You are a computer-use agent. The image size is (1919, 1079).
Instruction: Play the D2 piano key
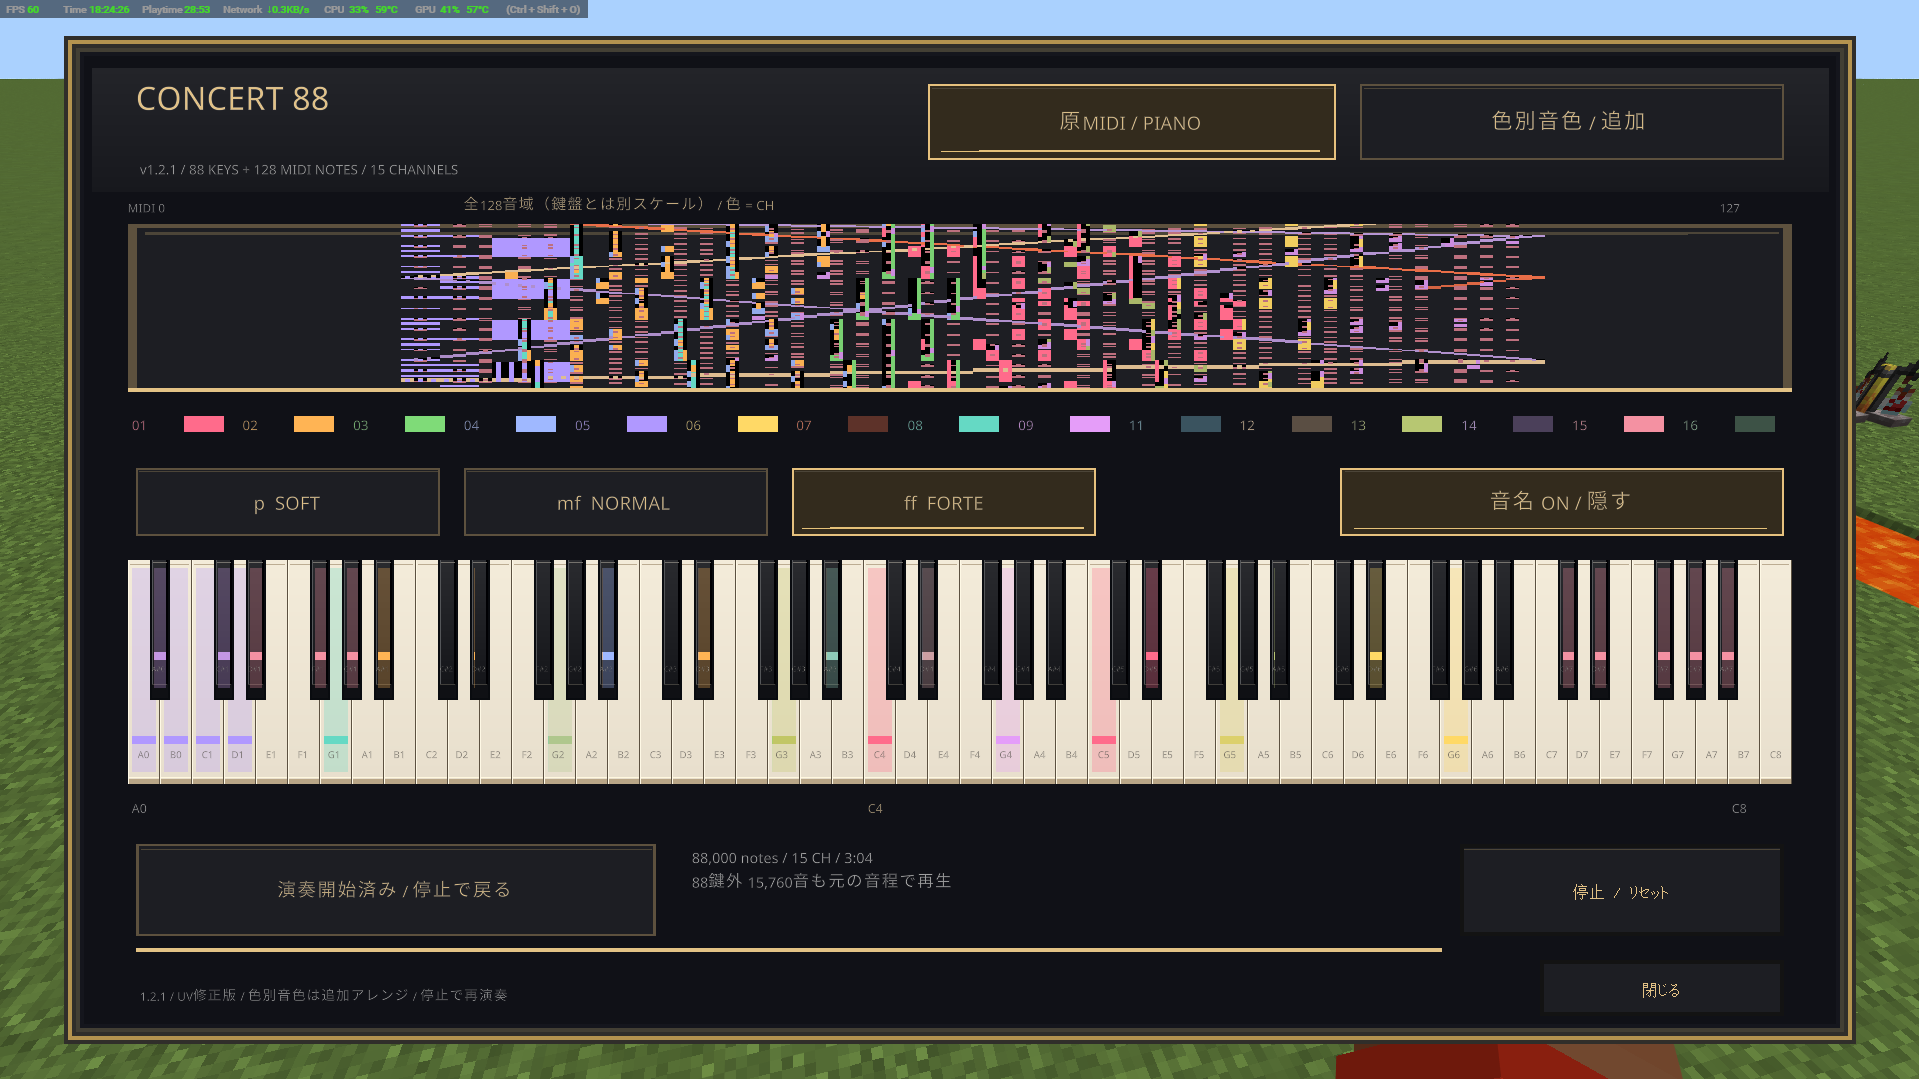pos(462,740)
